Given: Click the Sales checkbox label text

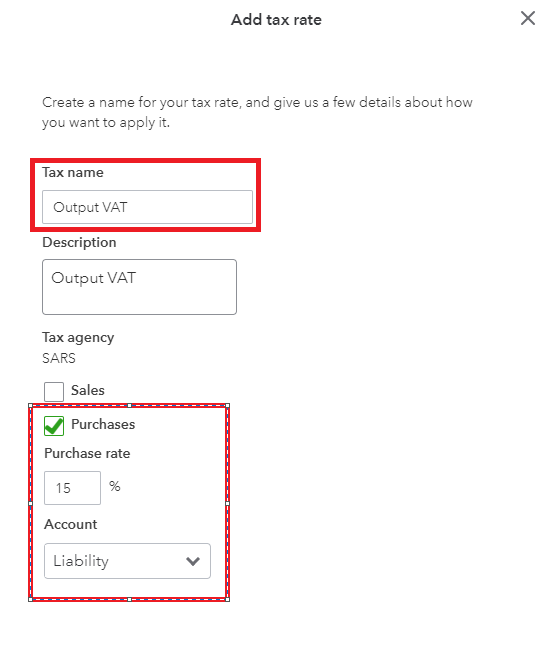Looking at the screenshot, I should pos(88,390).
